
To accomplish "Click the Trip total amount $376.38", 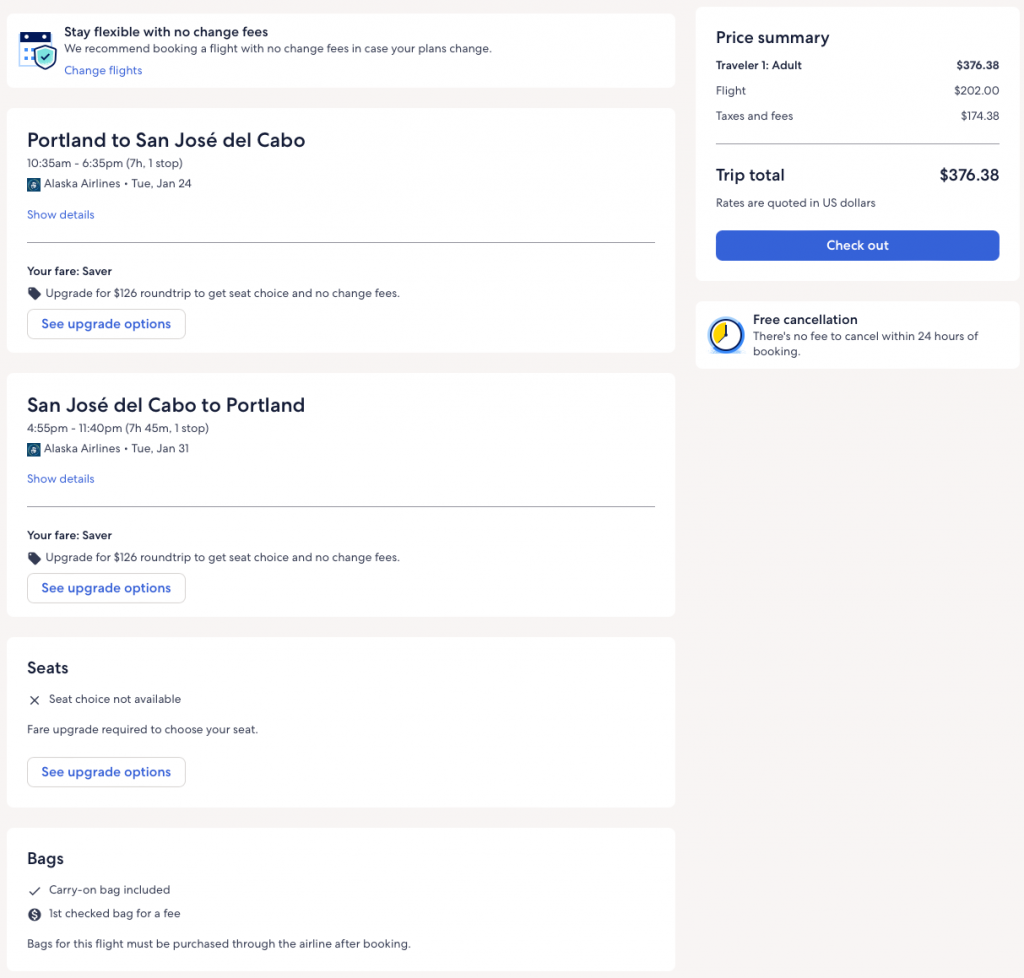I will (968, 175).
